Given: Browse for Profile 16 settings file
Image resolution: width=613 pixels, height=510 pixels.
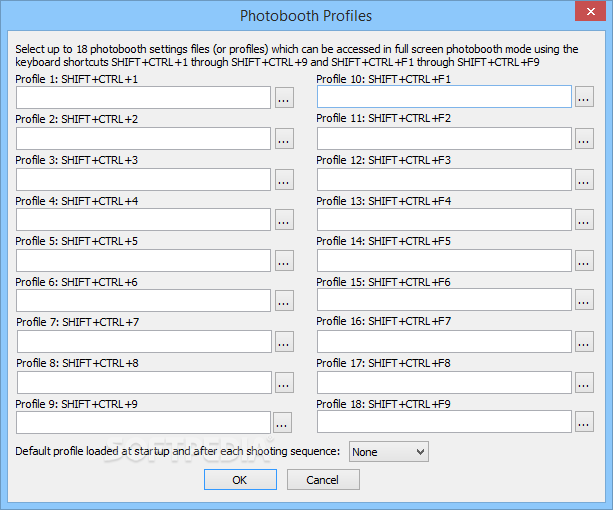Looking at the screenshot, I should 584,342.
